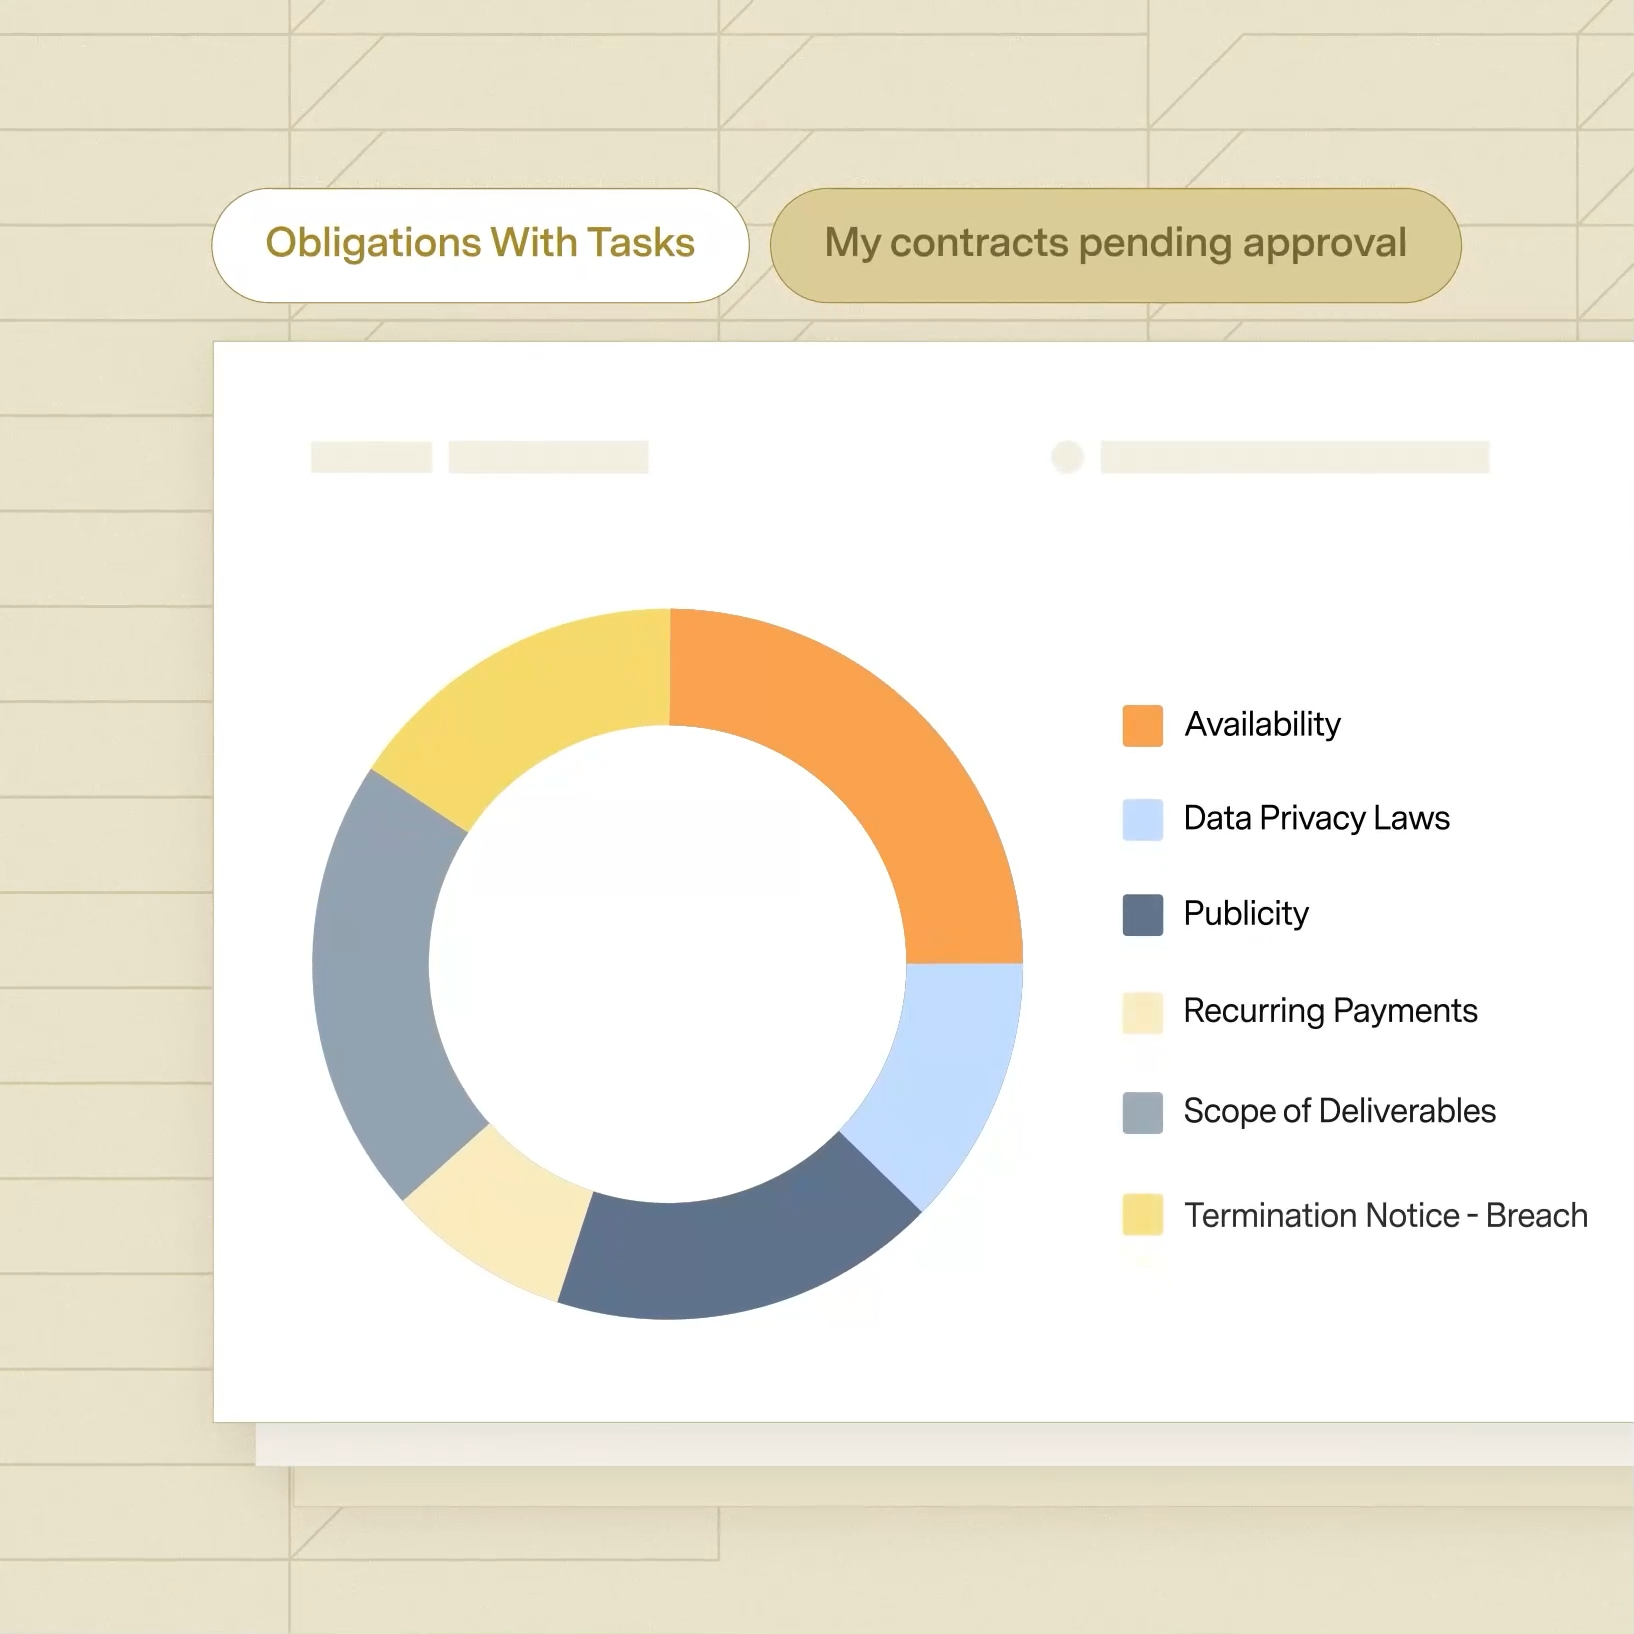Select the gray Scope of Deliverables swatch

(x=1142, y=1112)
